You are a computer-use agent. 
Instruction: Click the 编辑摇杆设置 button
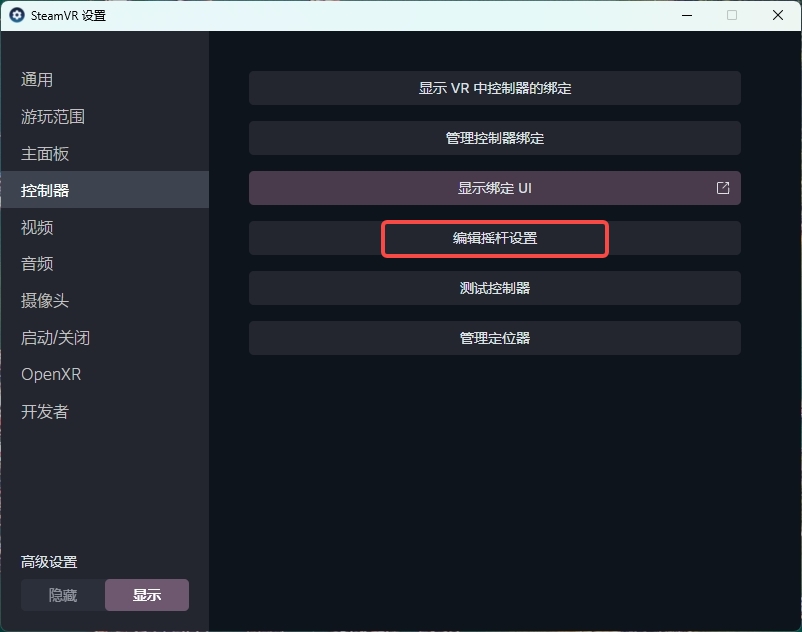[x=494, y=238]
